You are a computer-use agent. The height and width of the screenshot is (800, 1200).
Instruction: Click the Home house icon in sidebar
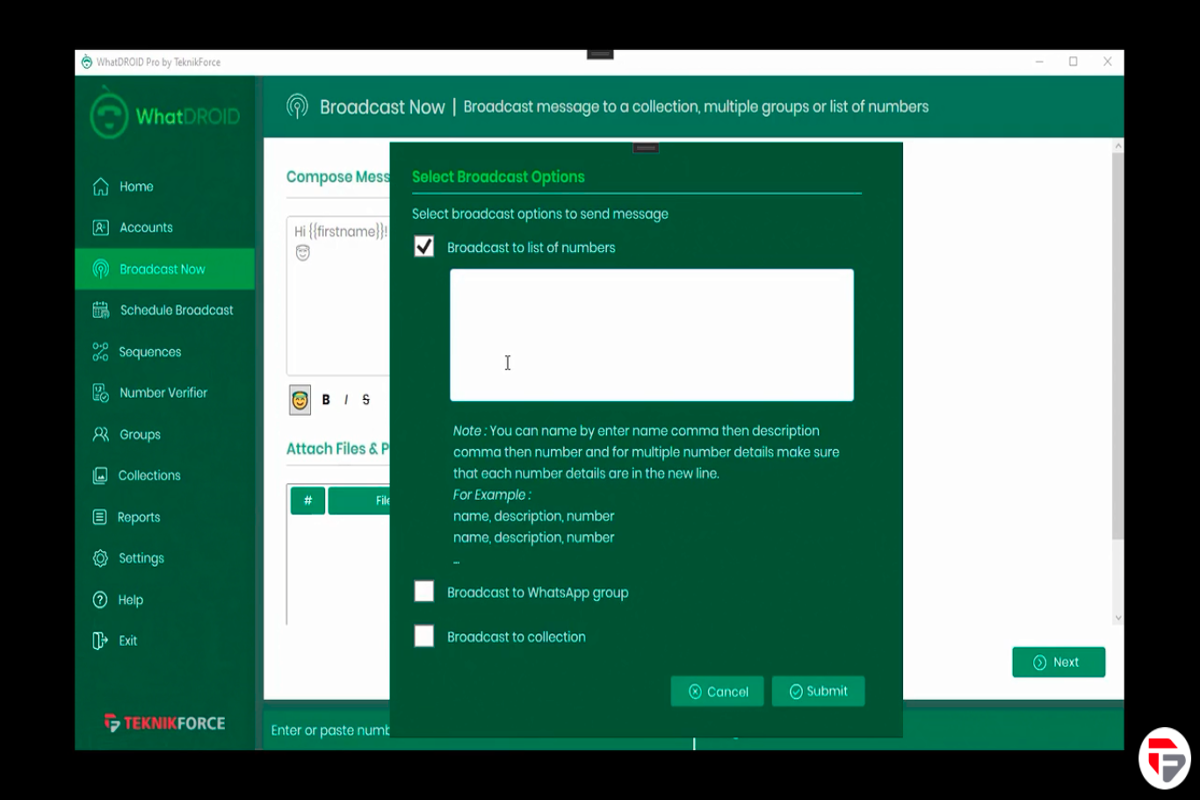point(100,187)
